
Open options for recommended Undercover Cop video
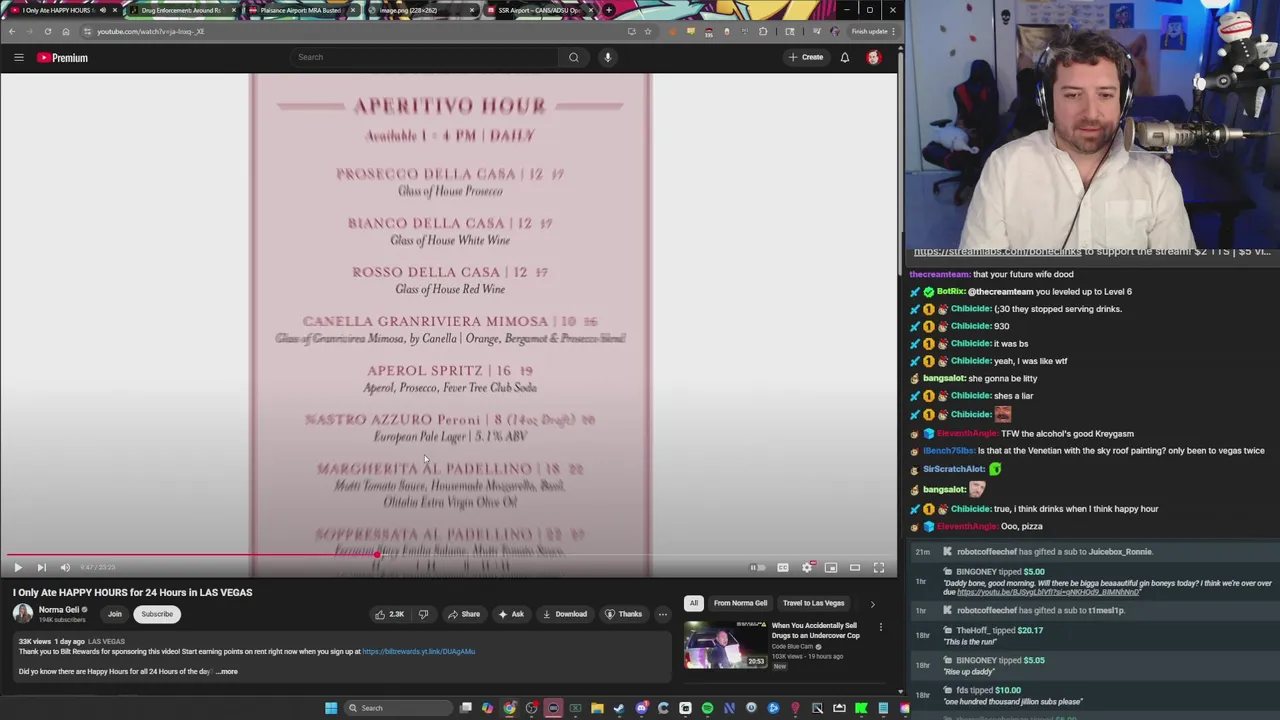coord(880,628)
